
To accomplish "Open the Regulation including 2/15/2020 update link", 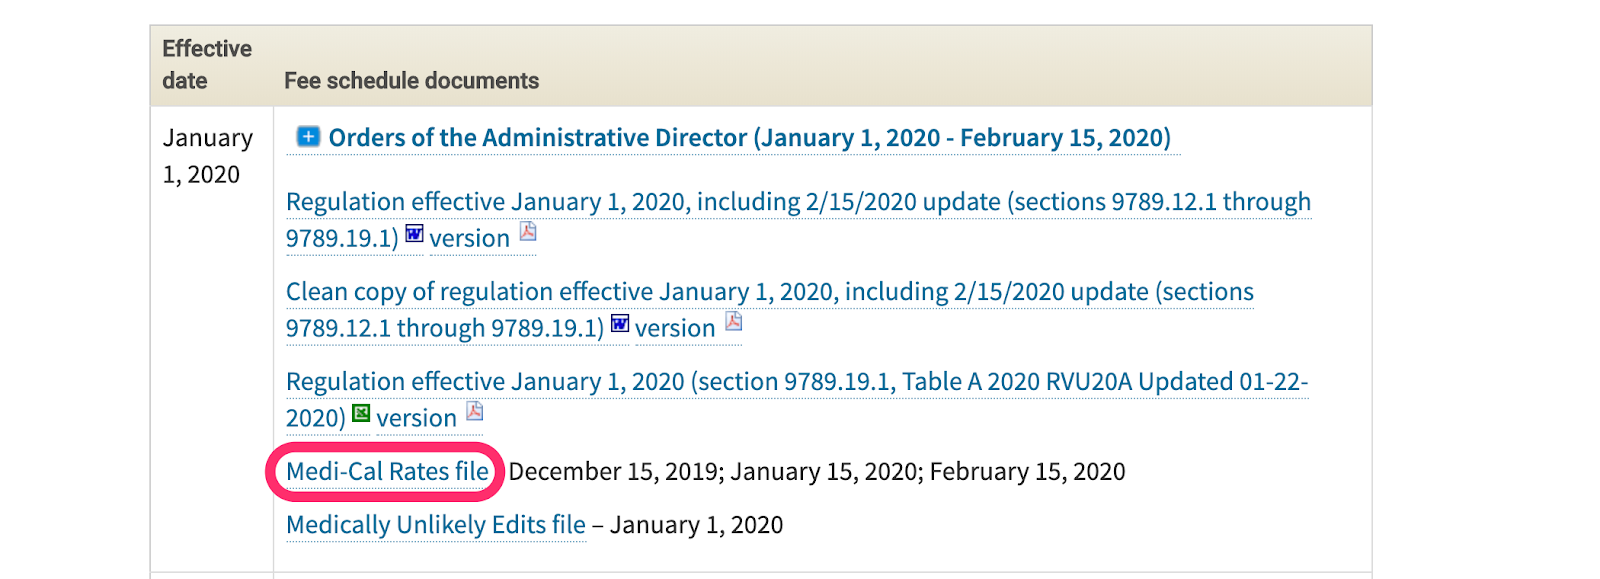I will (798, 219).
